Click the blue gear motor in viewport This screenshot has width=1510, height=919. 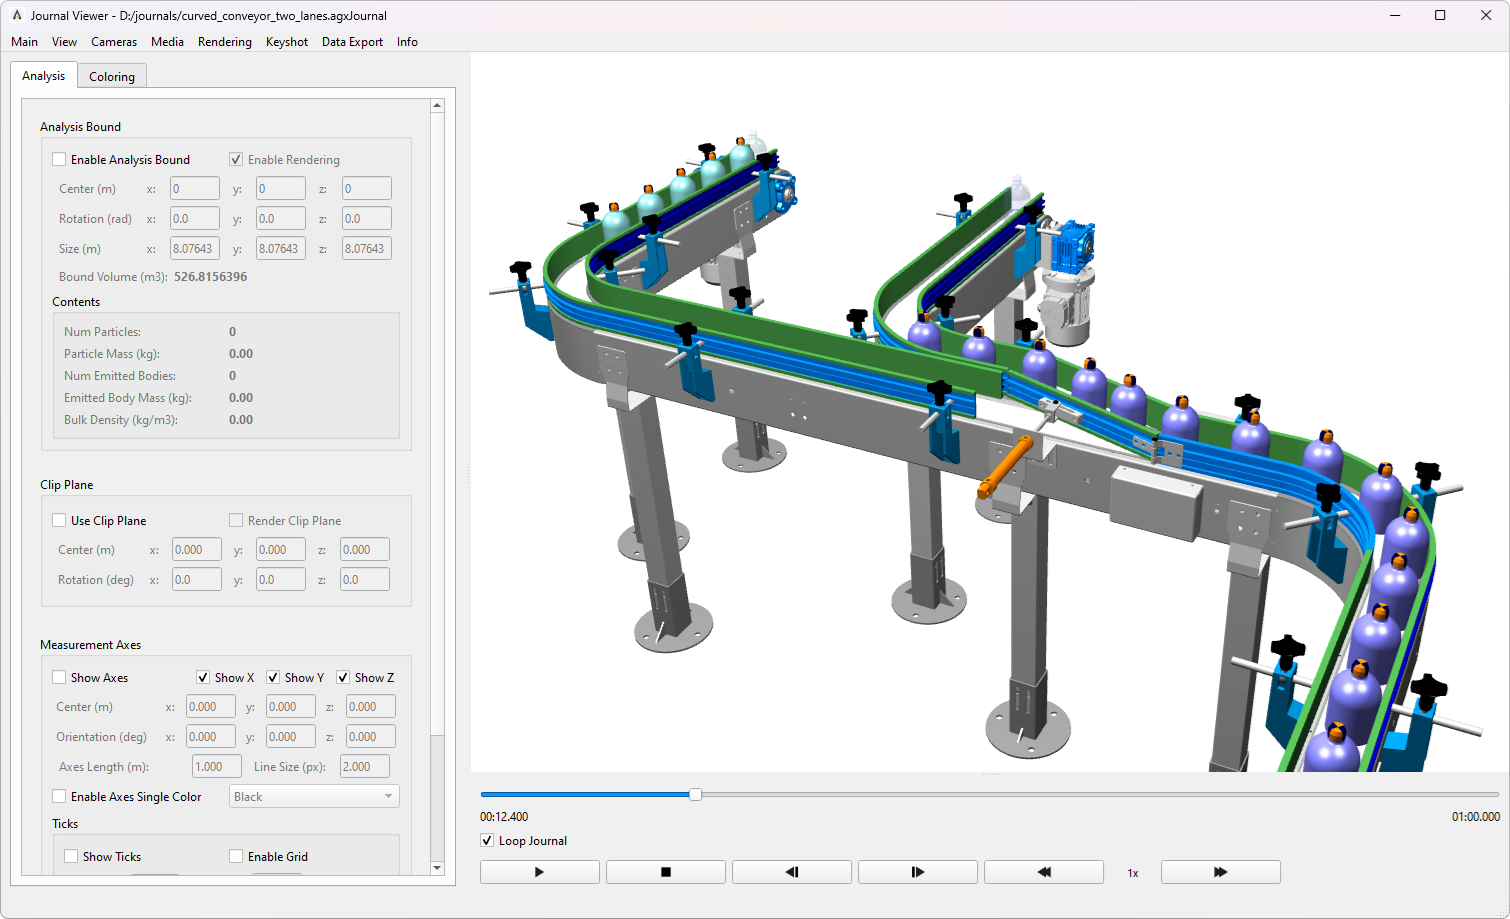point(1072,246)
